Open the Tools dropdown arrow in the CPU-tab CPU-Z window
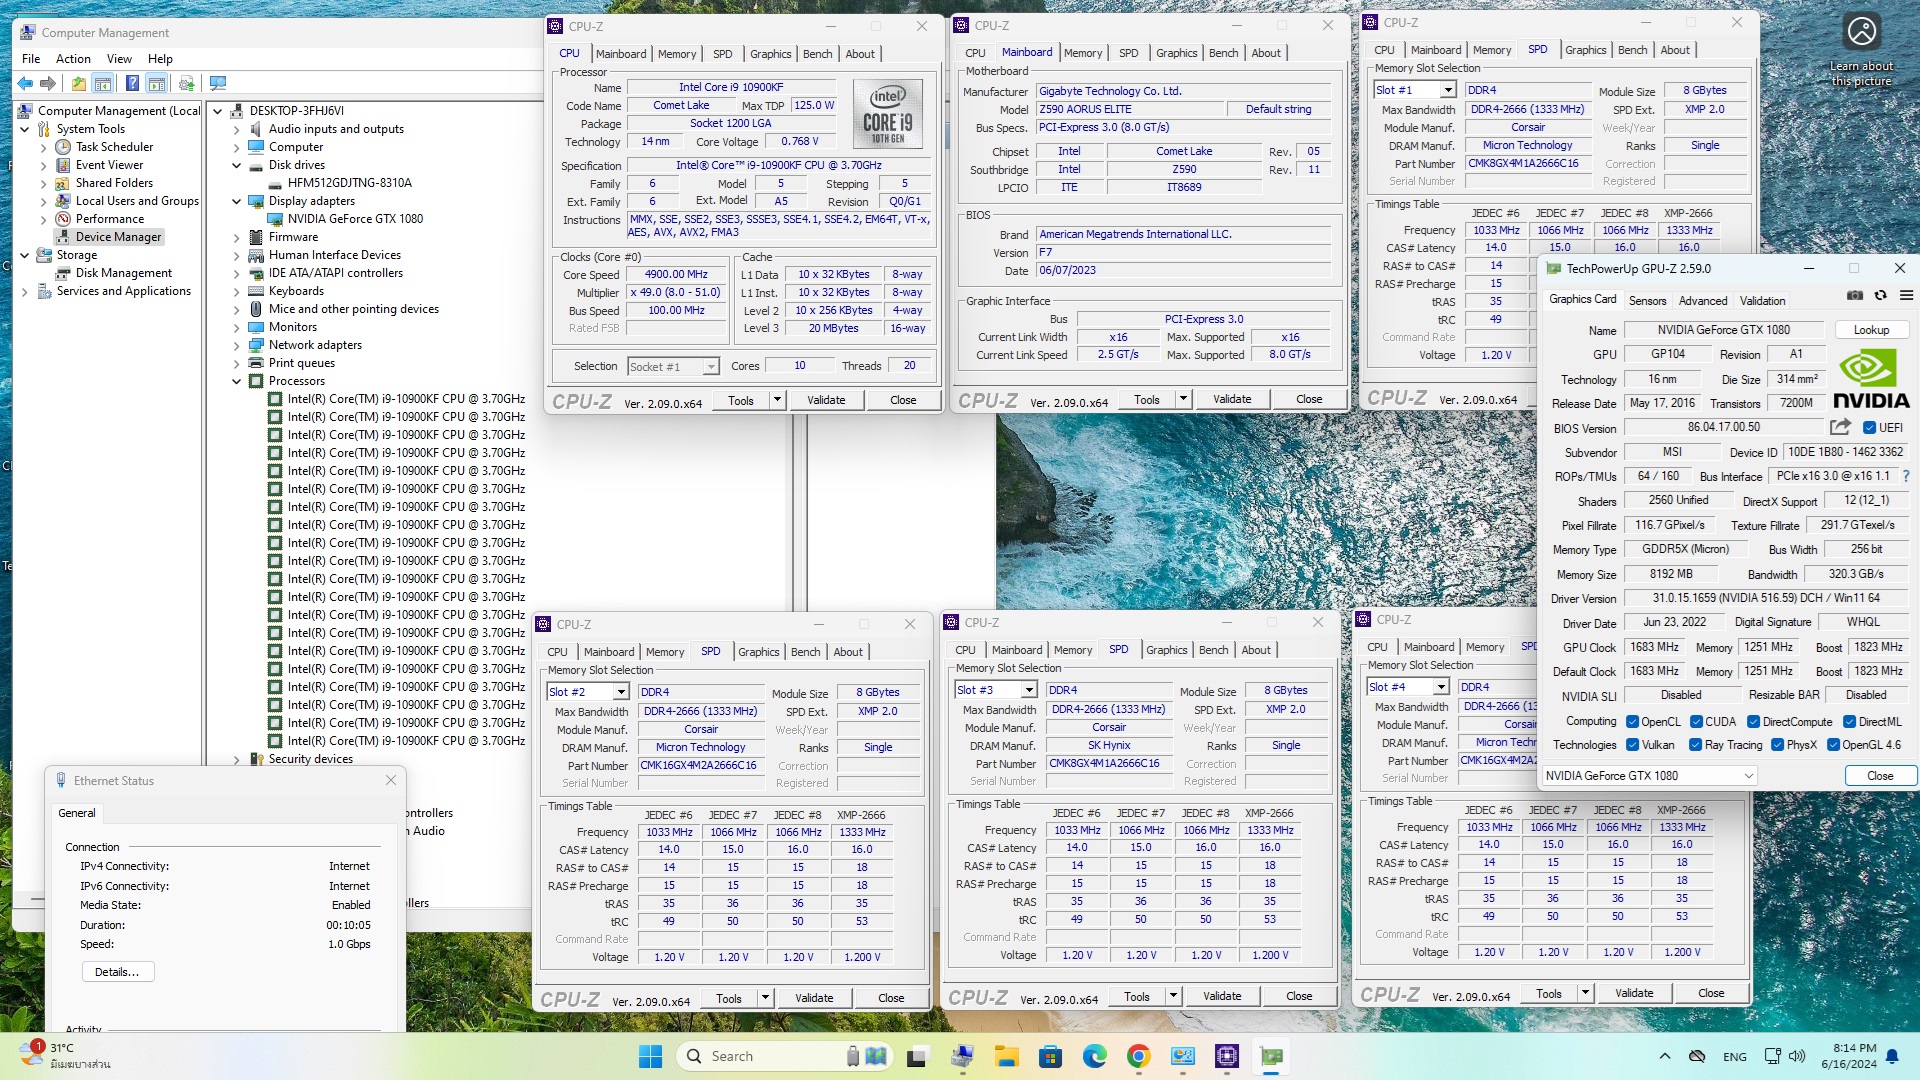Image resolution: width=1920 pixels, height=1080 pixels. [x=777, y=400]
